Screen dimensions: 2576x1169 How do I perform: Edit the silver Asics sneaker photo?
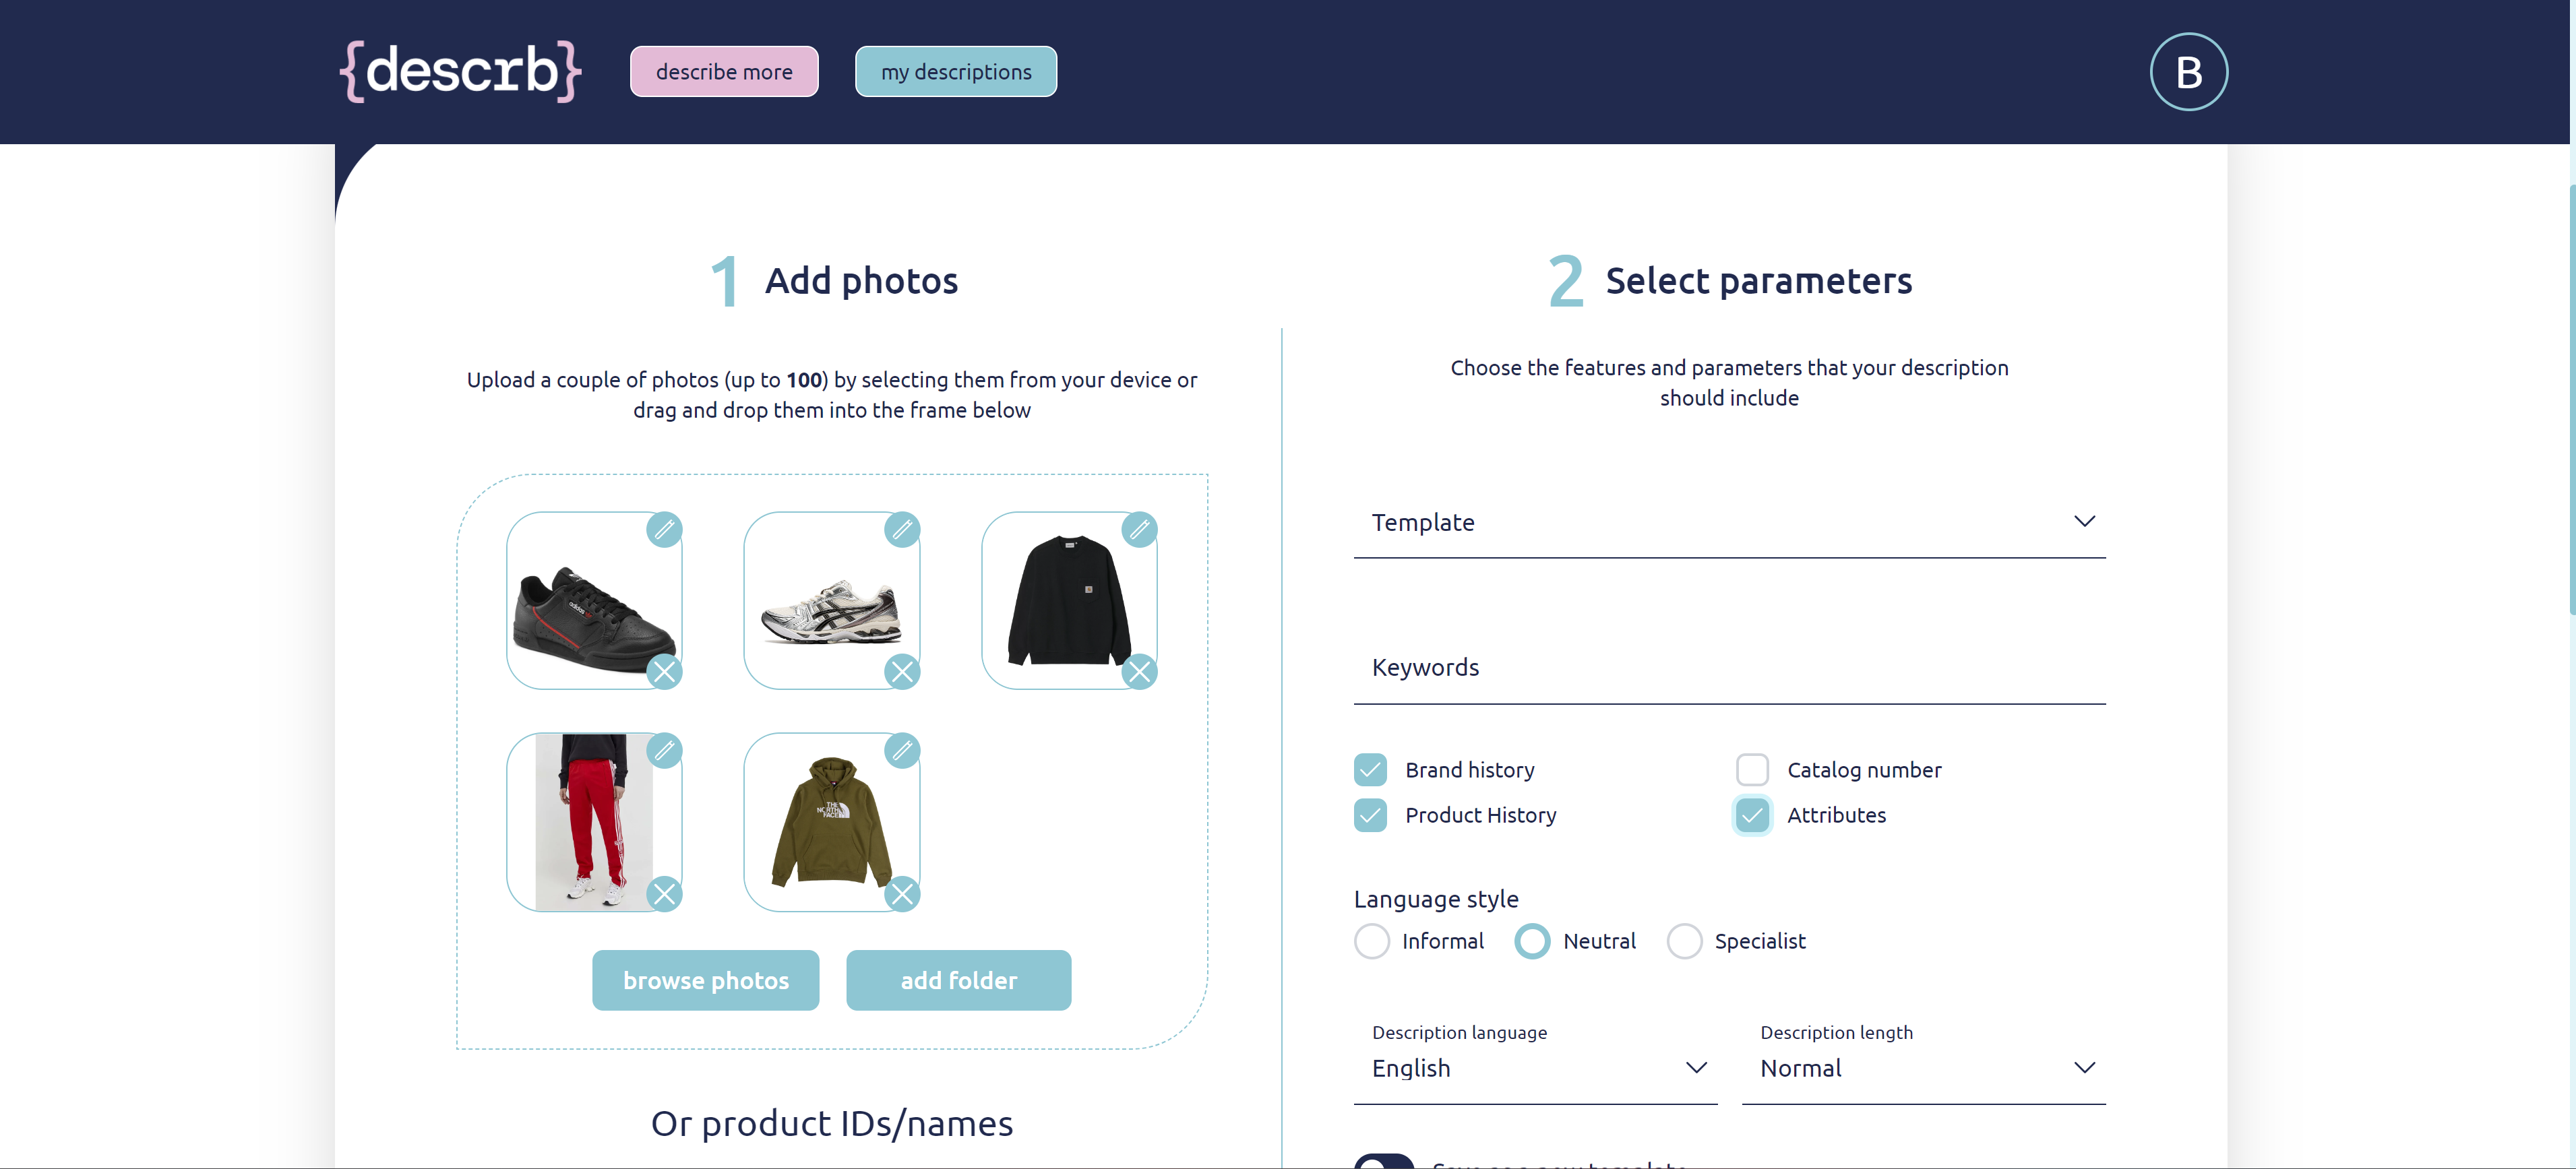902,529
